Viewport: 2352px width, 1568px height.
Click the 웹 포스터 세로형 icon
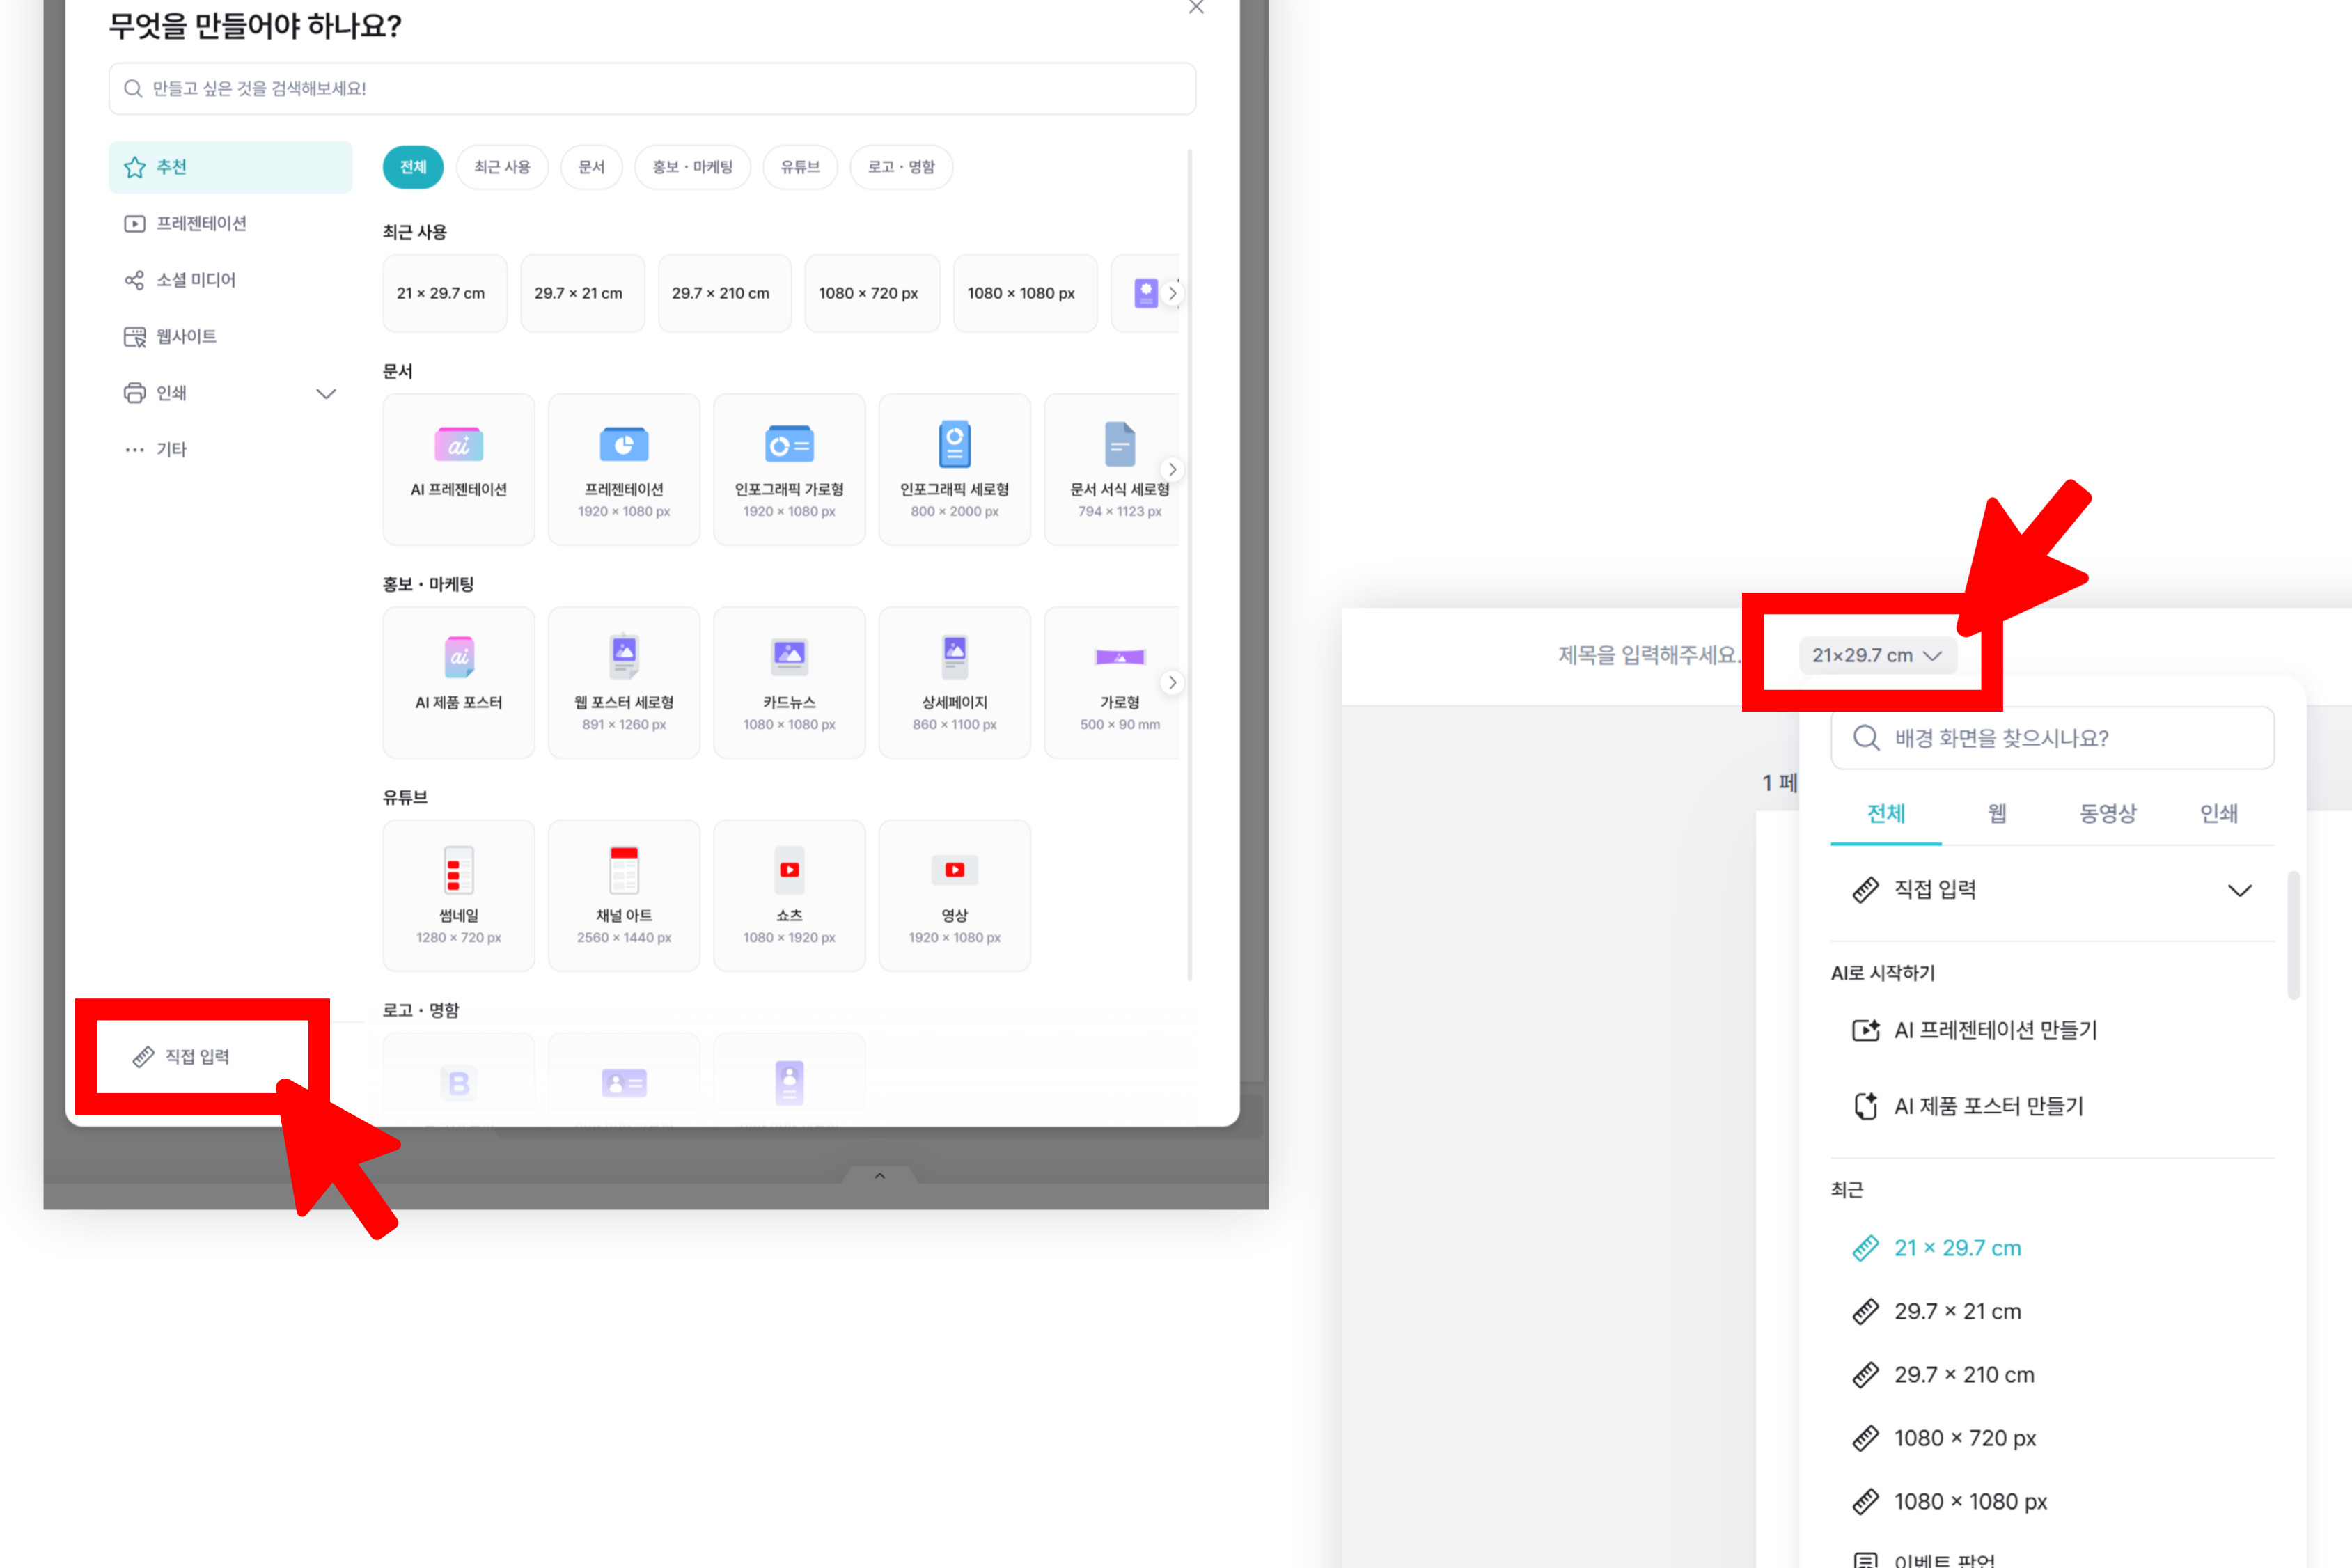623,656
